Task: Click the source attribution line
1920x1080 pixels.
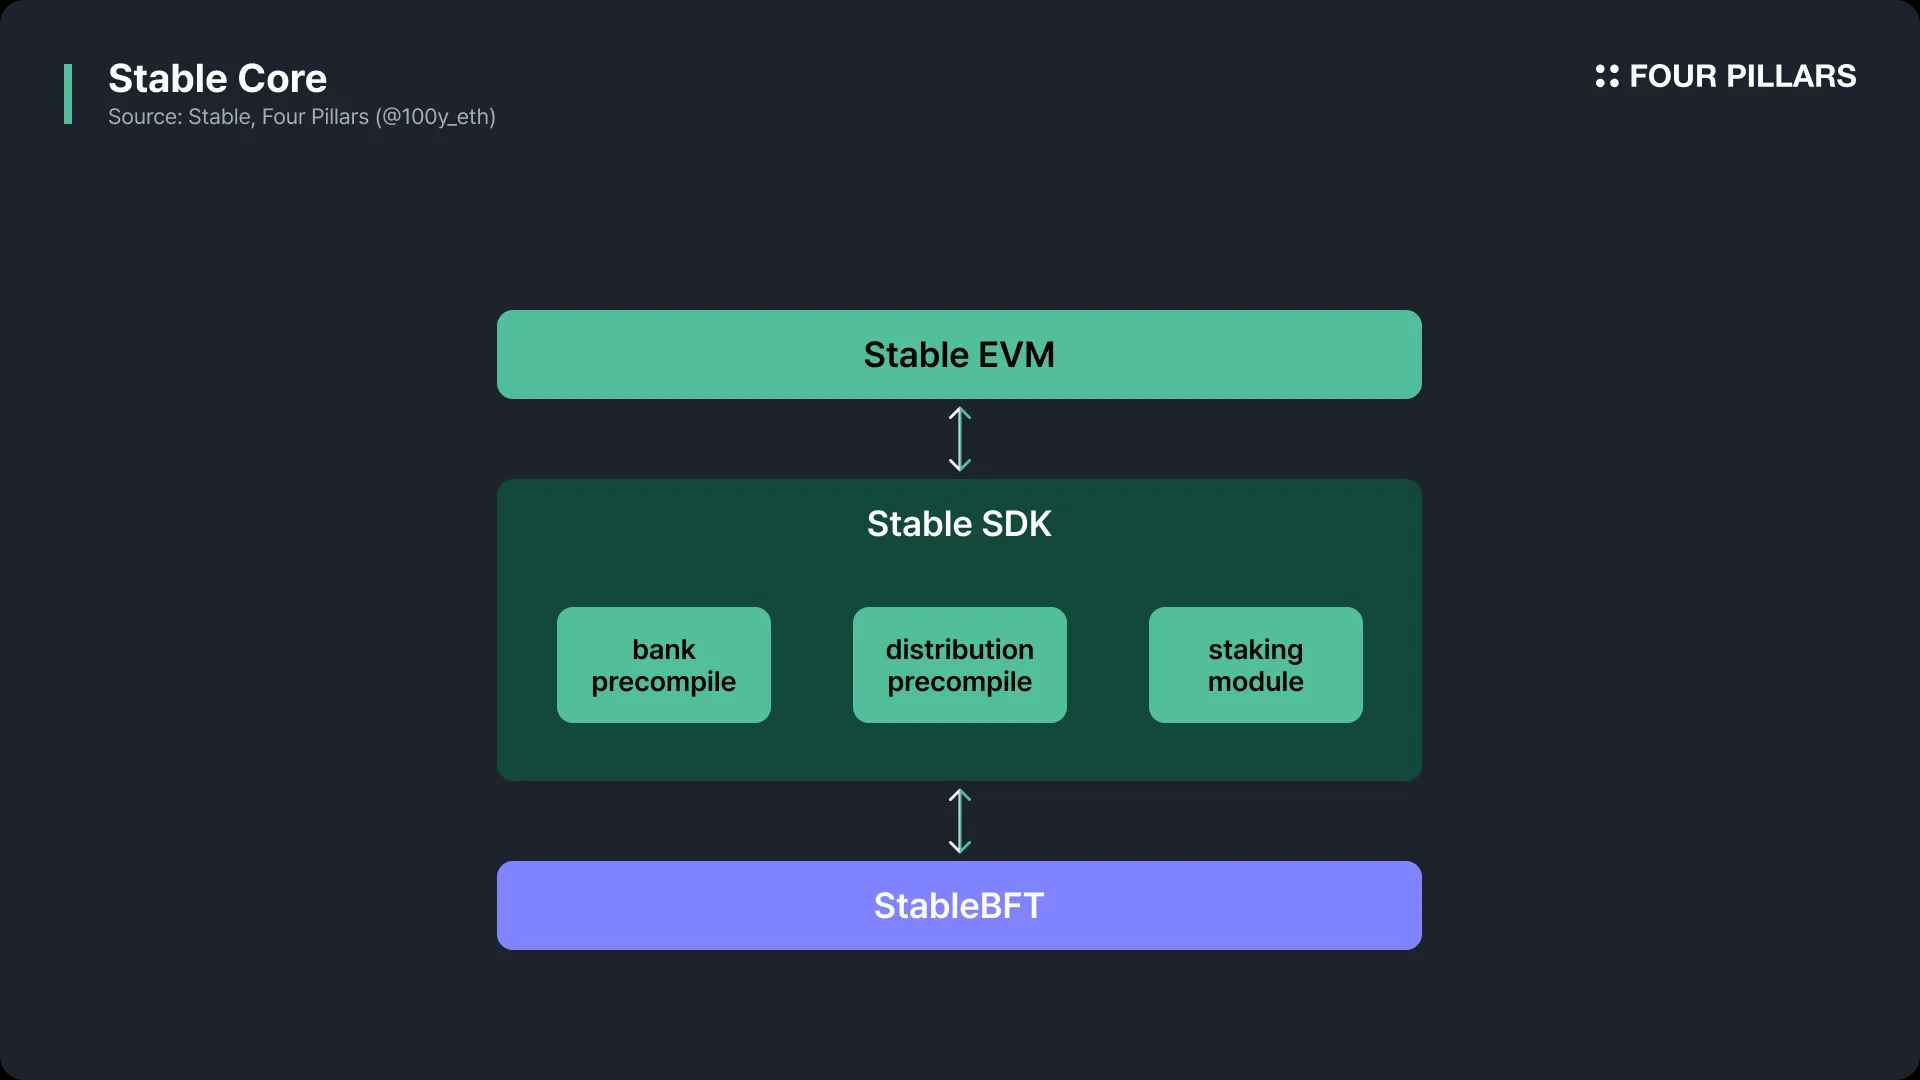Action: 302,117
